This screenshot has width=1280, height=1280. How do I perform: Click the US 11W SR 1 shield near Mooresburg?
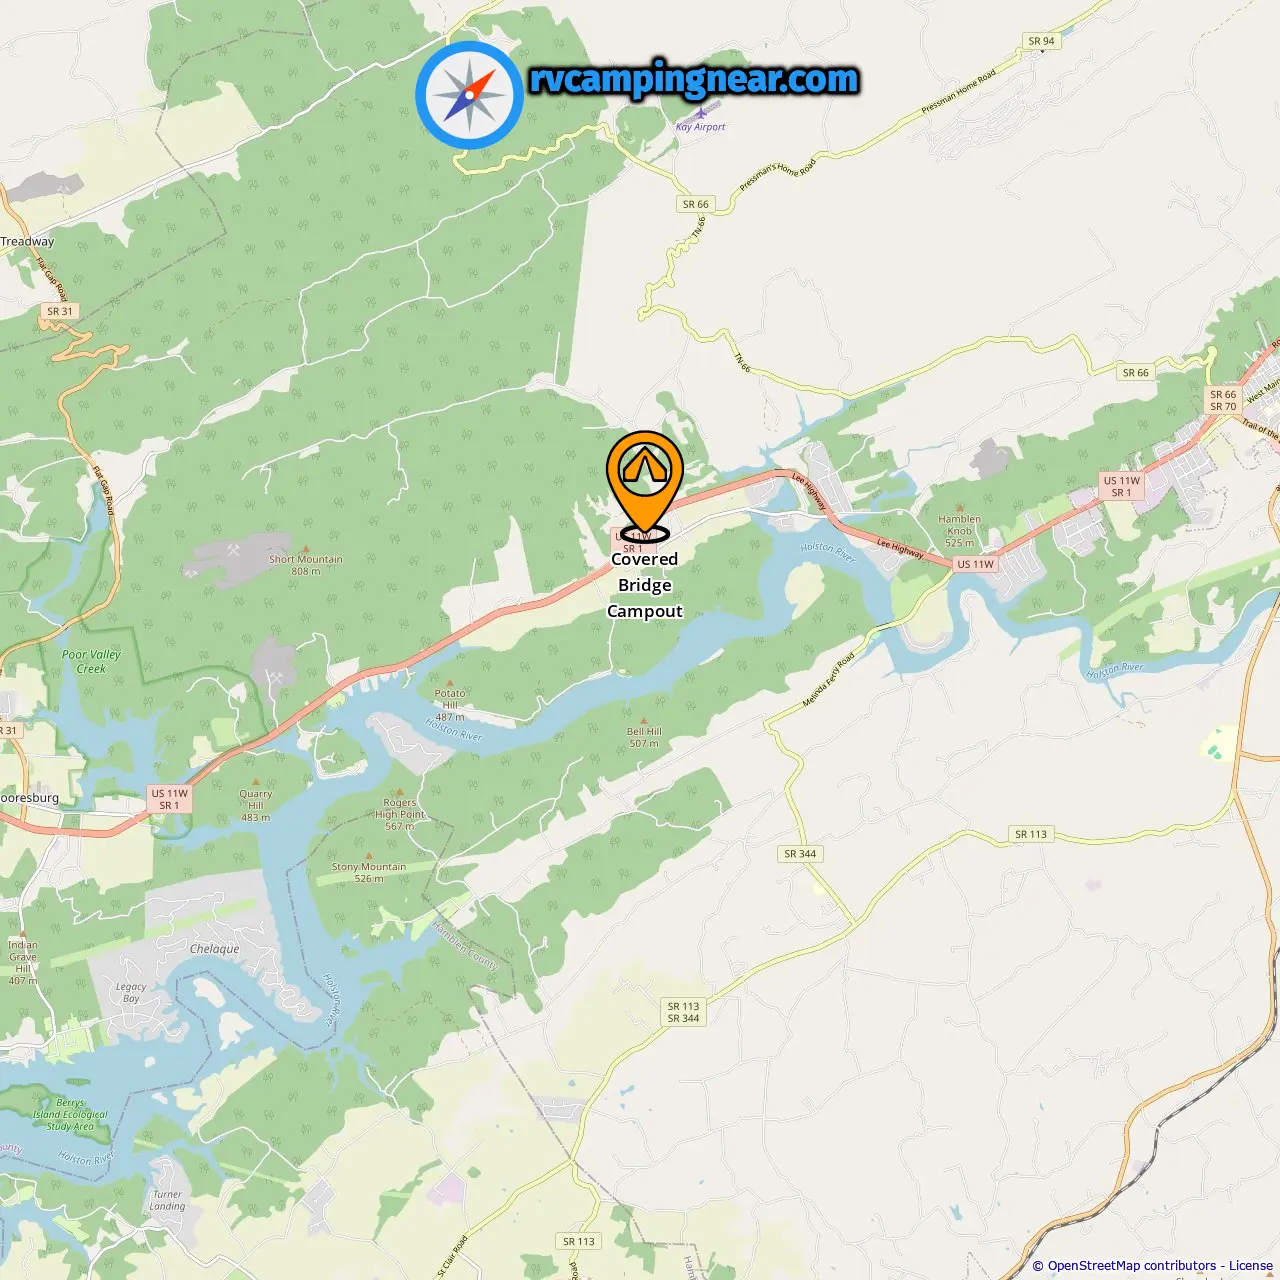[x=170, y=799]
